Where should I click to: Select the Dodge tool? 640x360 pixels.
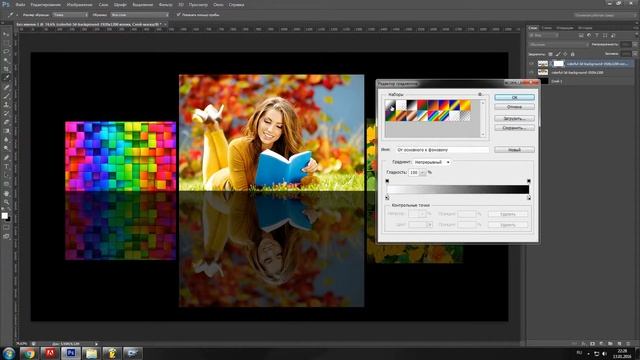tap(6, 149)
